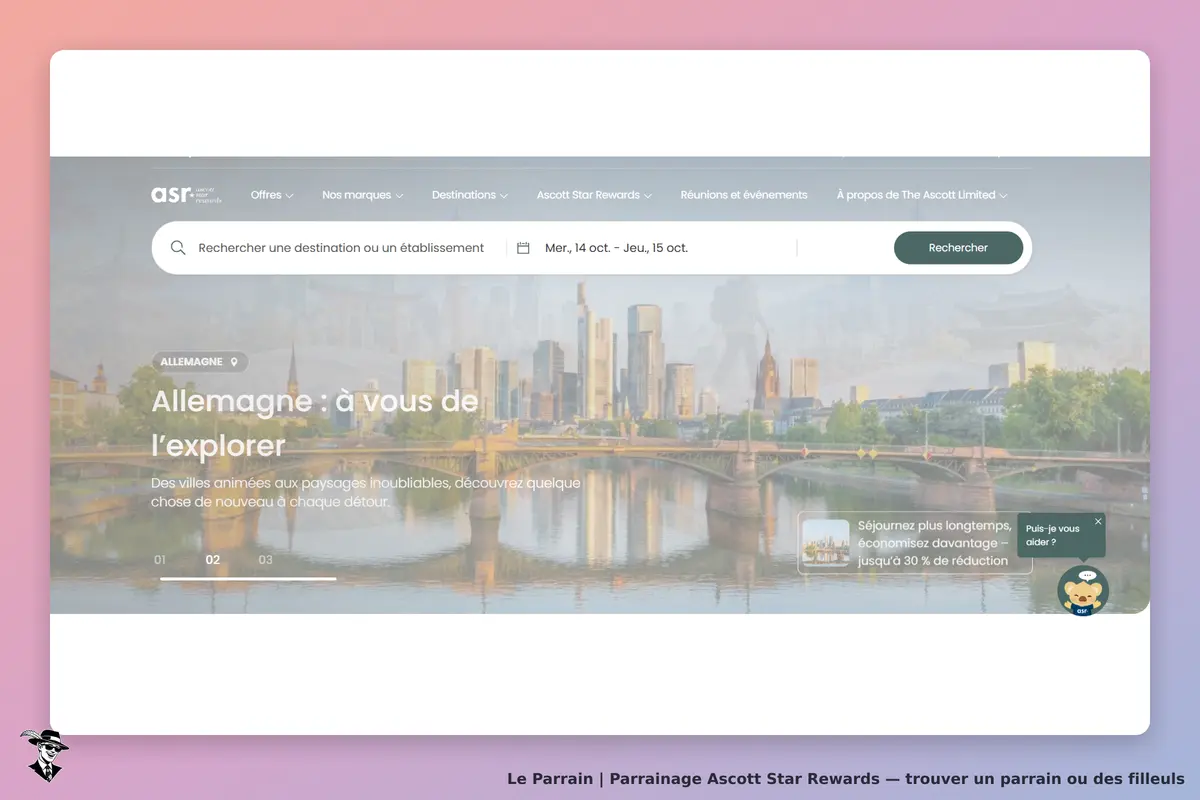Open the Destinations dropdown
The width and height of the screenshot is (1200, 800).
(x=470, y=195)
